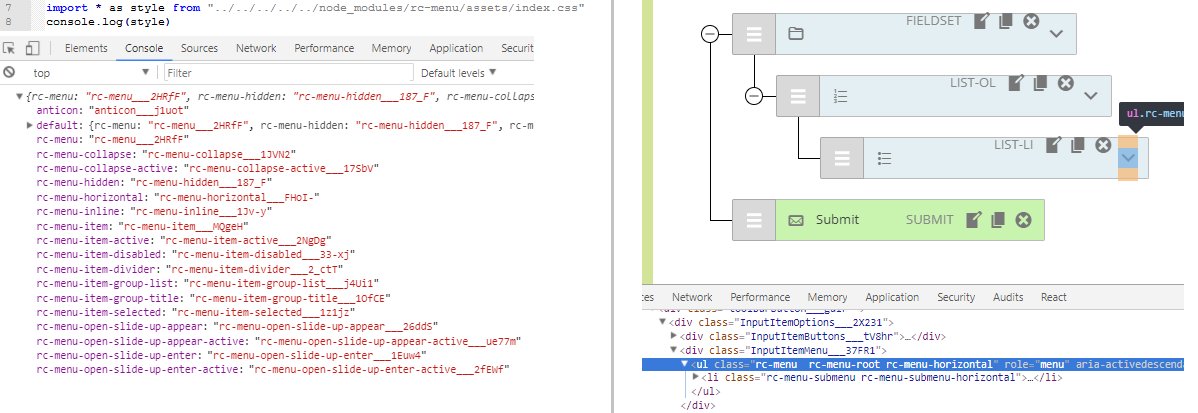
Task: Toggle the device toolbar icon
Action: (x=32, y=48)
